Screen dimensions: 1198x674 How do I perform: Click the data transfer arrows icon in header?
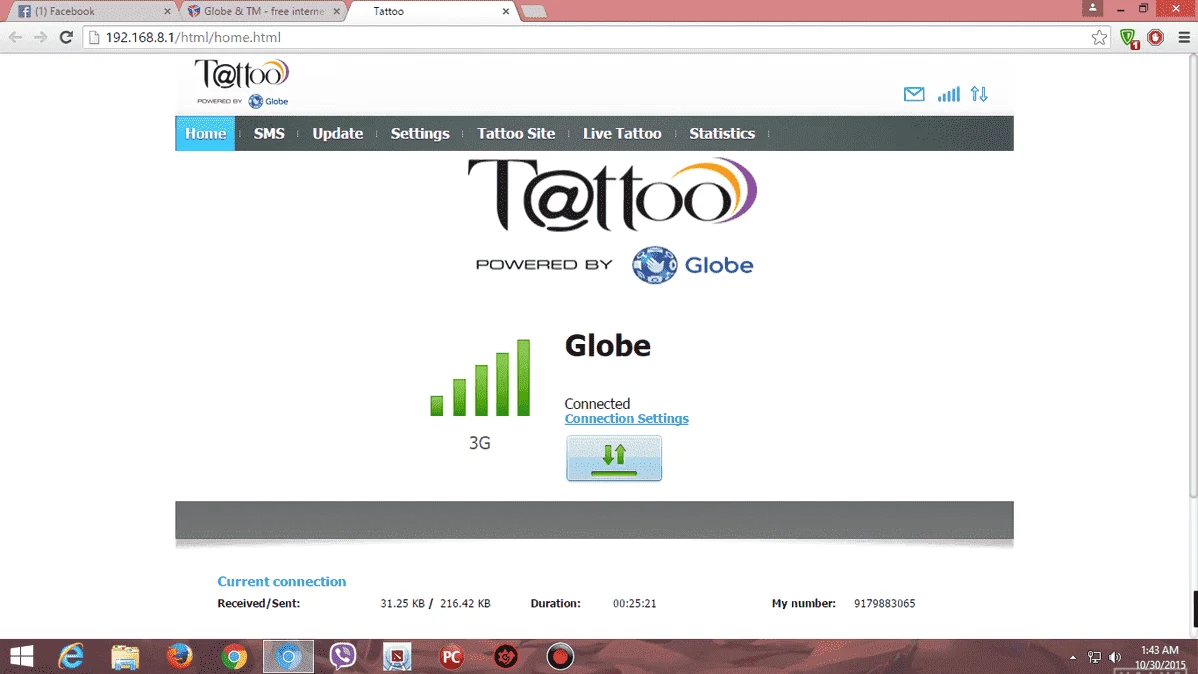(979, 94)
